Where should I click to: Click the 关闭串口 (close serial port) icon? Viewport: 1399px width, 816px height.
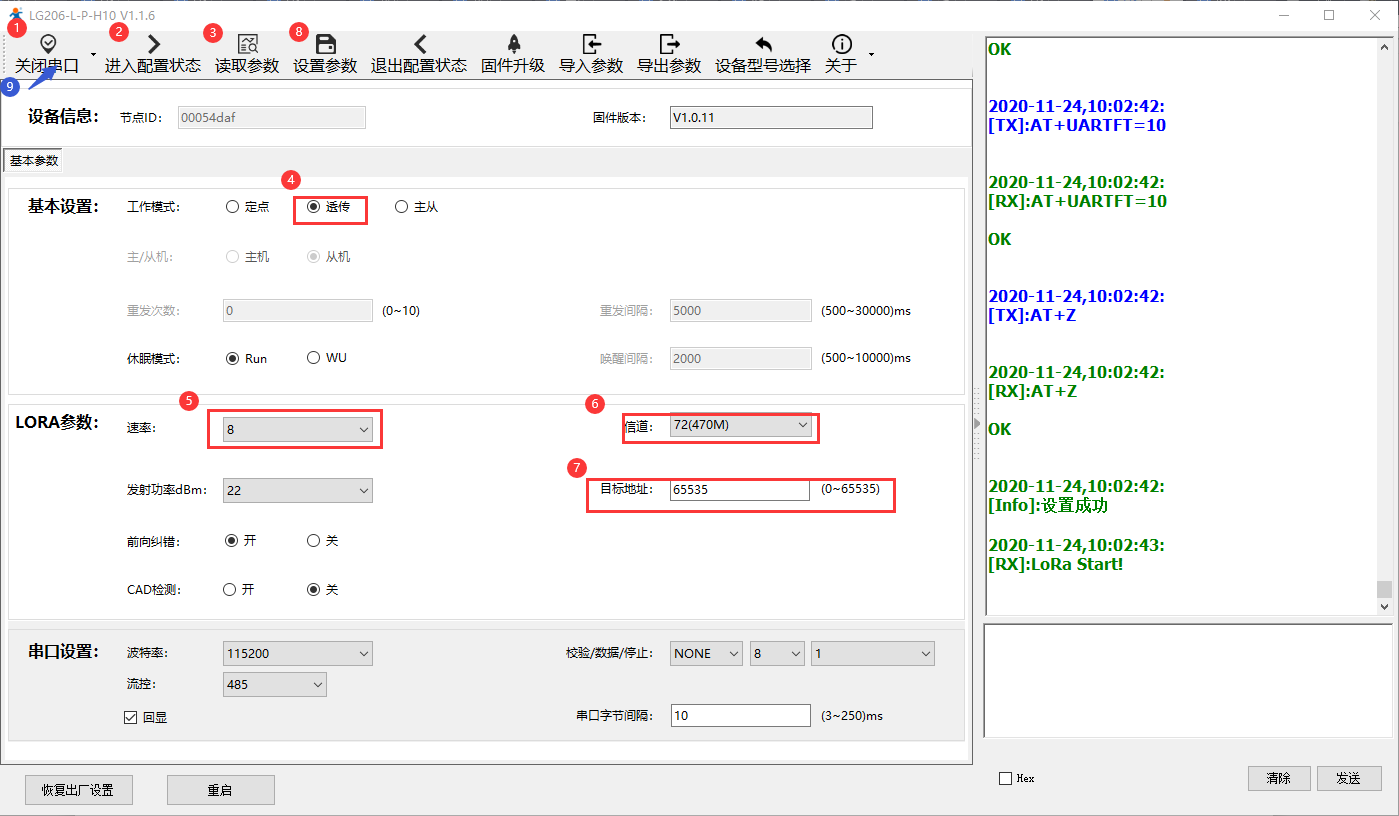[47, 44]
